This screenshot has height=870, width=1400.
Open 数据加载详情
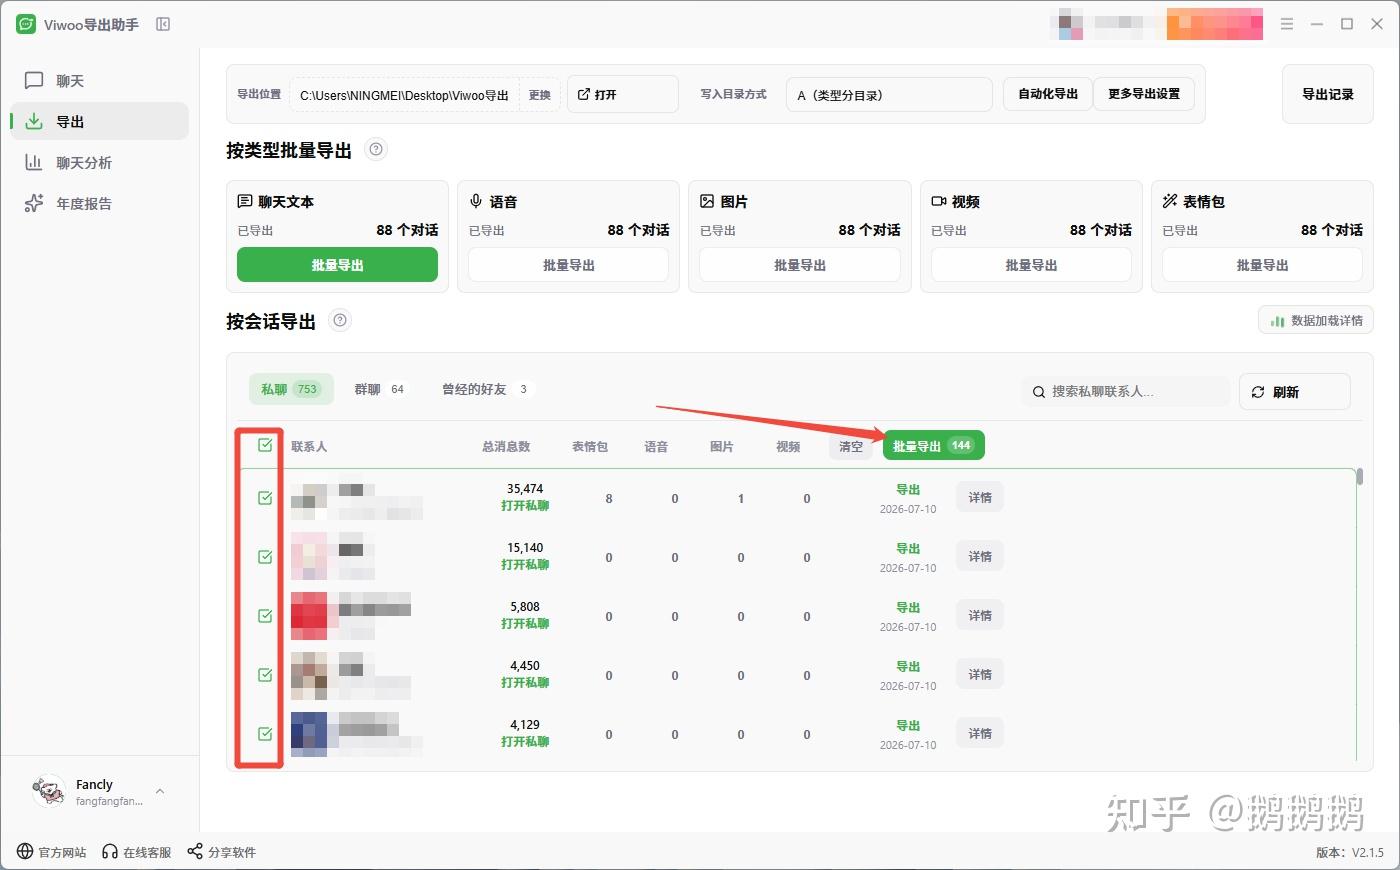coord(1316,321)
